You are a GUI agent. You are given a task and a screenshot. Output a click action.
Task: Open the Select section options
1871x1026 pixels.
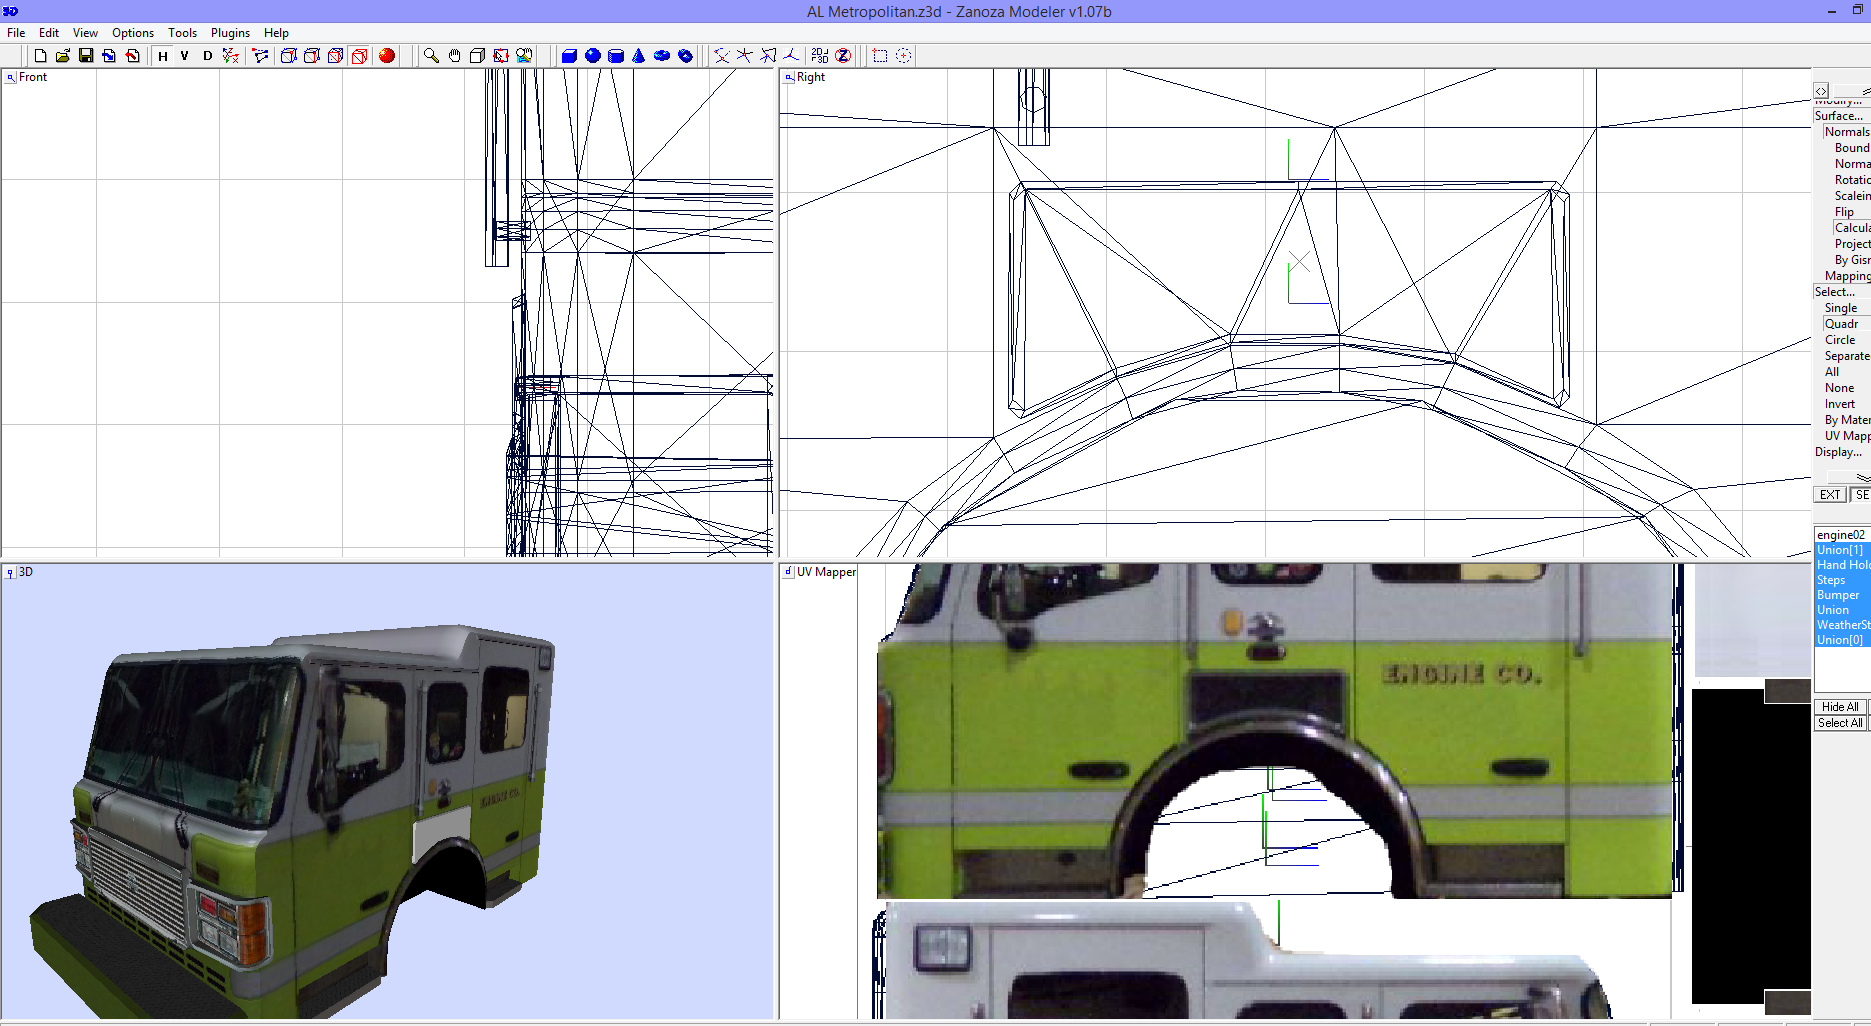click(1832, 291)
